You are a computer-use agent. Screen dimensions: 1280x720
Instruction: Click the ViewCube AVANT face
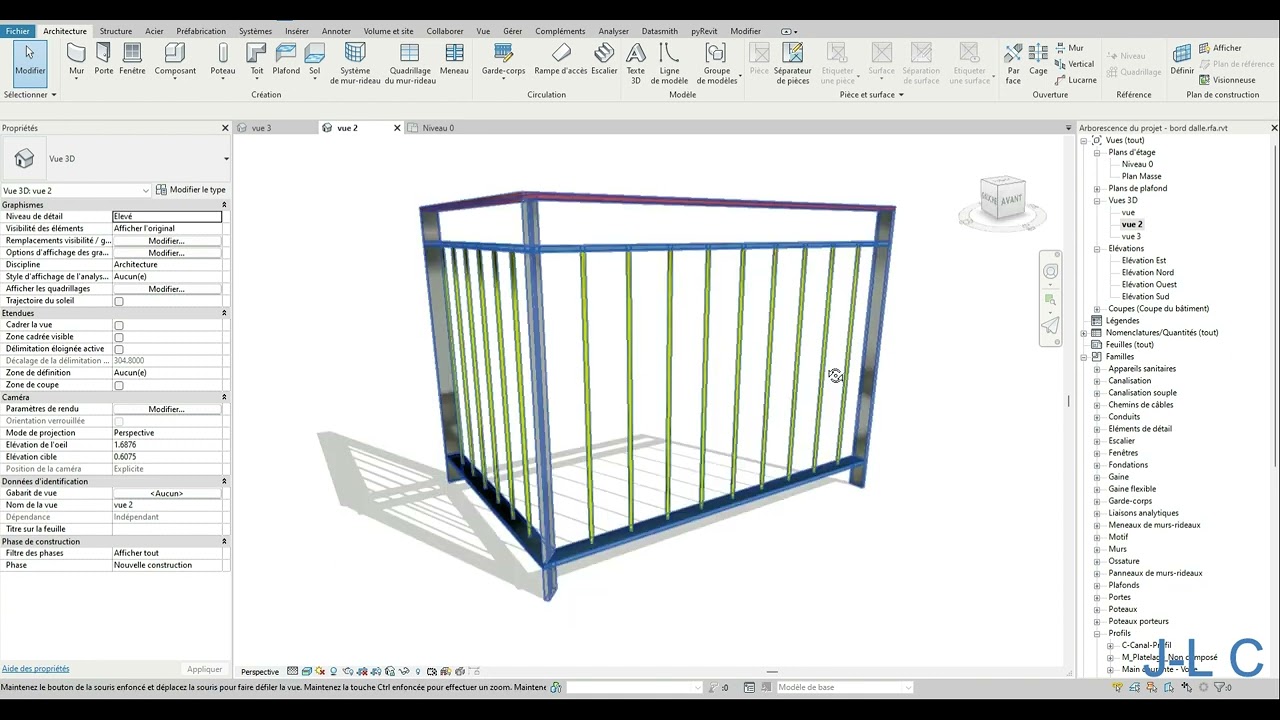1010,199
